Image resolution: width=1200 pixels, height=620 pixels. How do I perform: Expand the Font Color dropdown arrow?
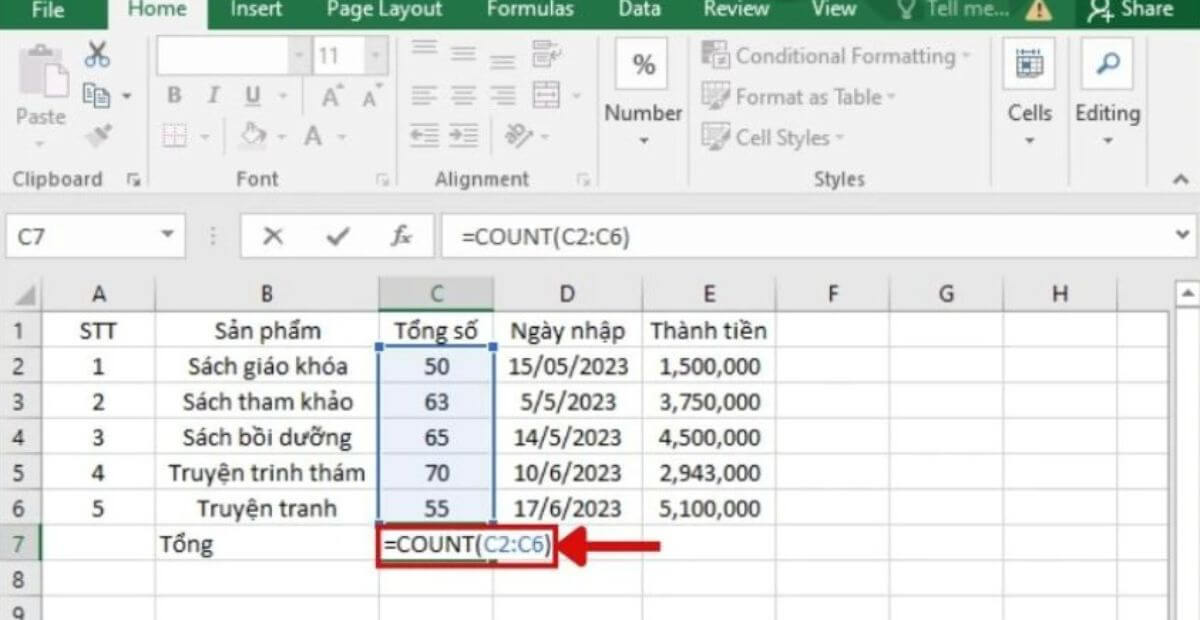pyautogui.click(x=341, y=136)
